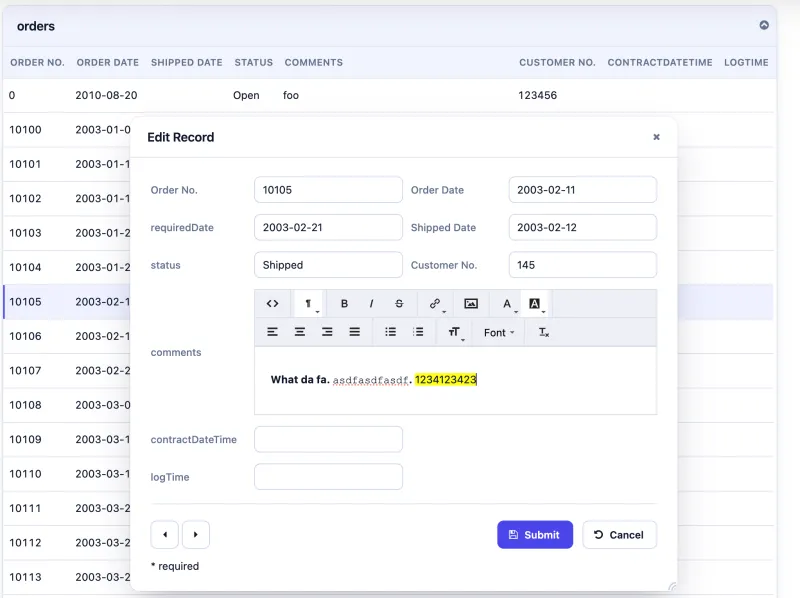The image size is (800, 598).
Task: Go to next record arrow
Action: (x=196, y=535)
